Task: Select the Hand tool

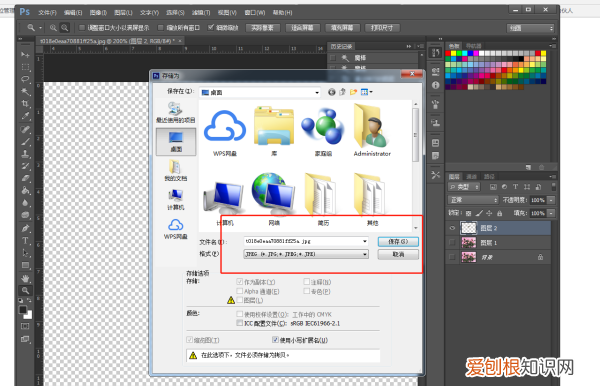Action: pyautogui.click(x=25, y=278)
